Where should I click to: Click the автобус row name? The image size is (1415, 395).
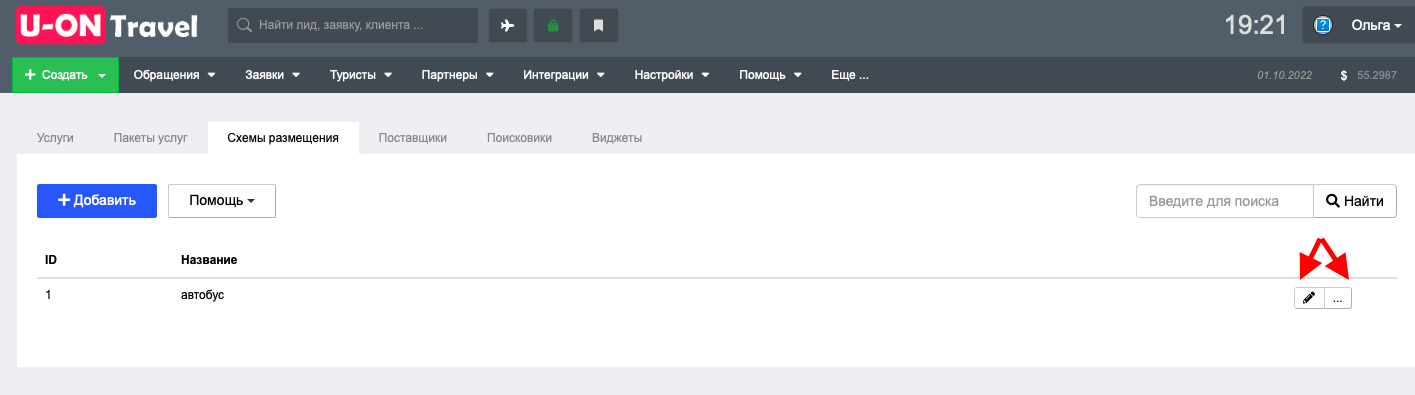coord(202,295)
